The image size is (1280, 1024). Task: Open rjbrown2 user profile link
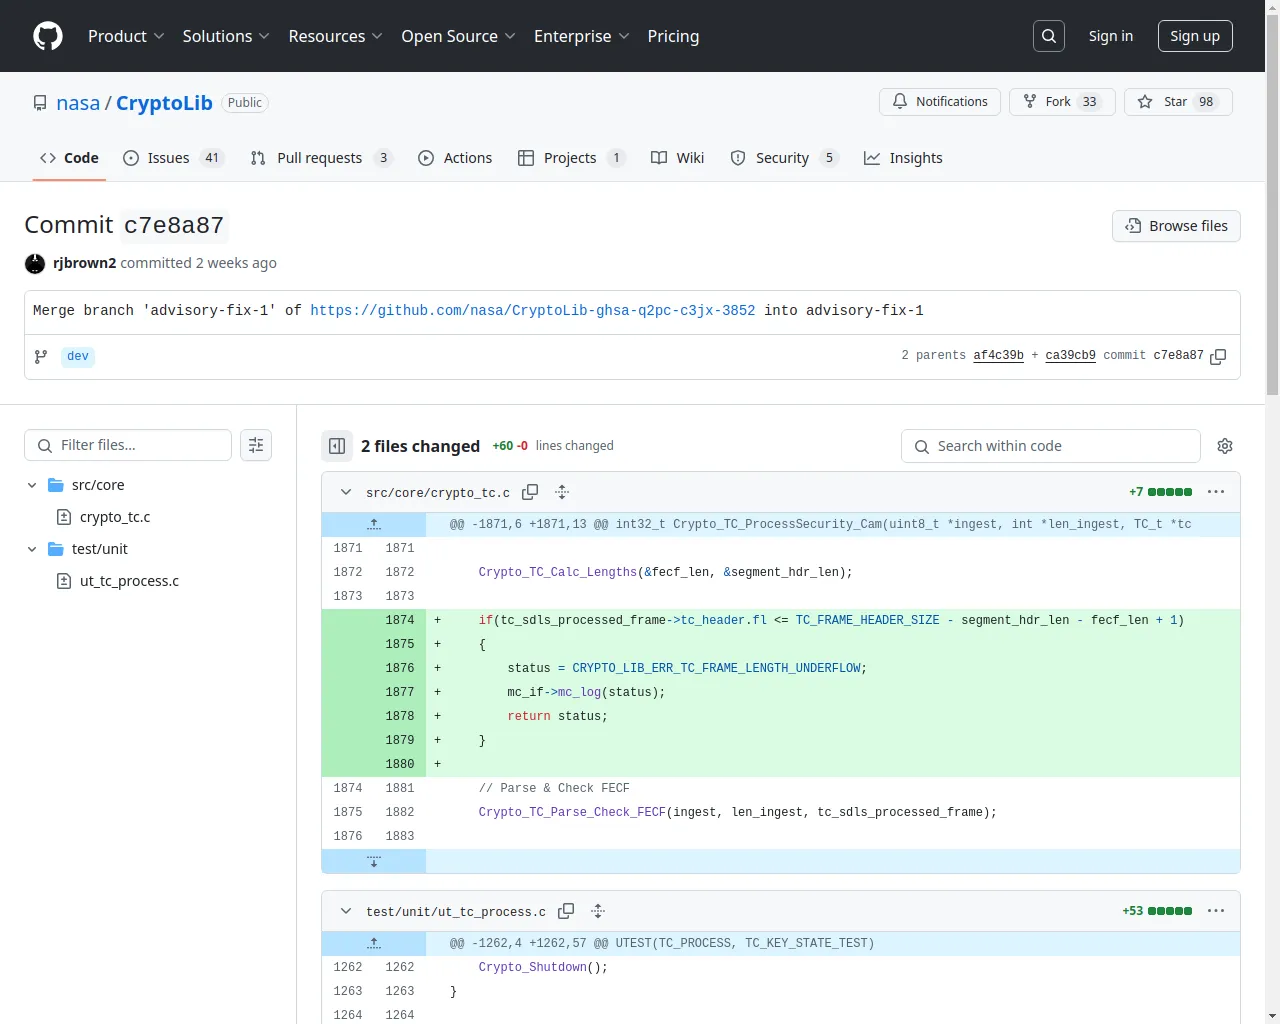tap(85, 263)
